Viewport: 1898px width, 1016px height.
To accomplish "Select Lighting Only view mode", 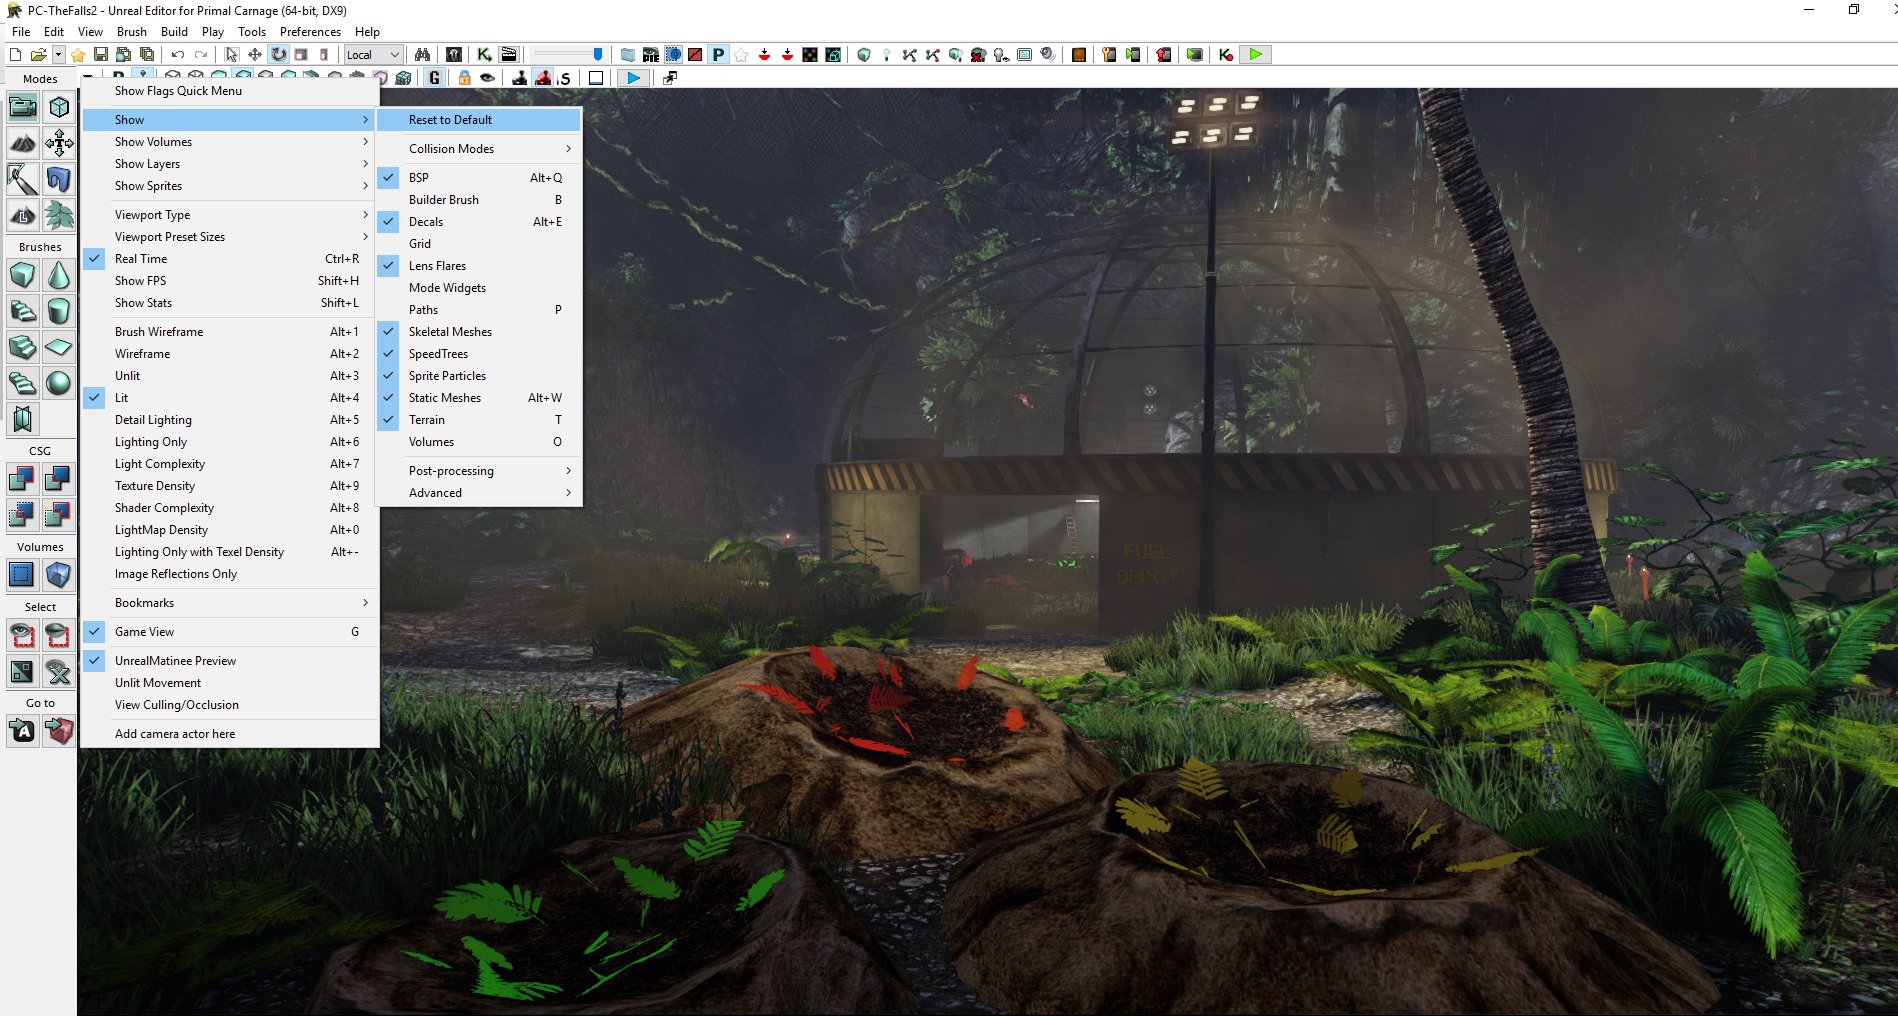I will click(x=230, y=442).
